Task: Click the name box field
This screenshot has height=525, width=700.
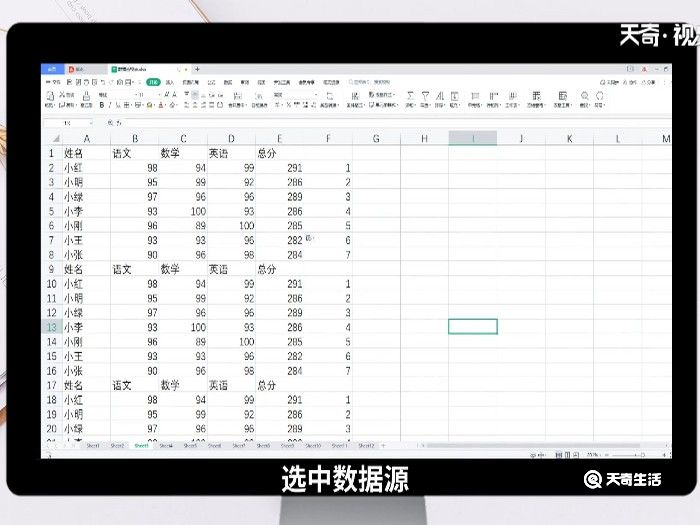Action: coord(67,123)
